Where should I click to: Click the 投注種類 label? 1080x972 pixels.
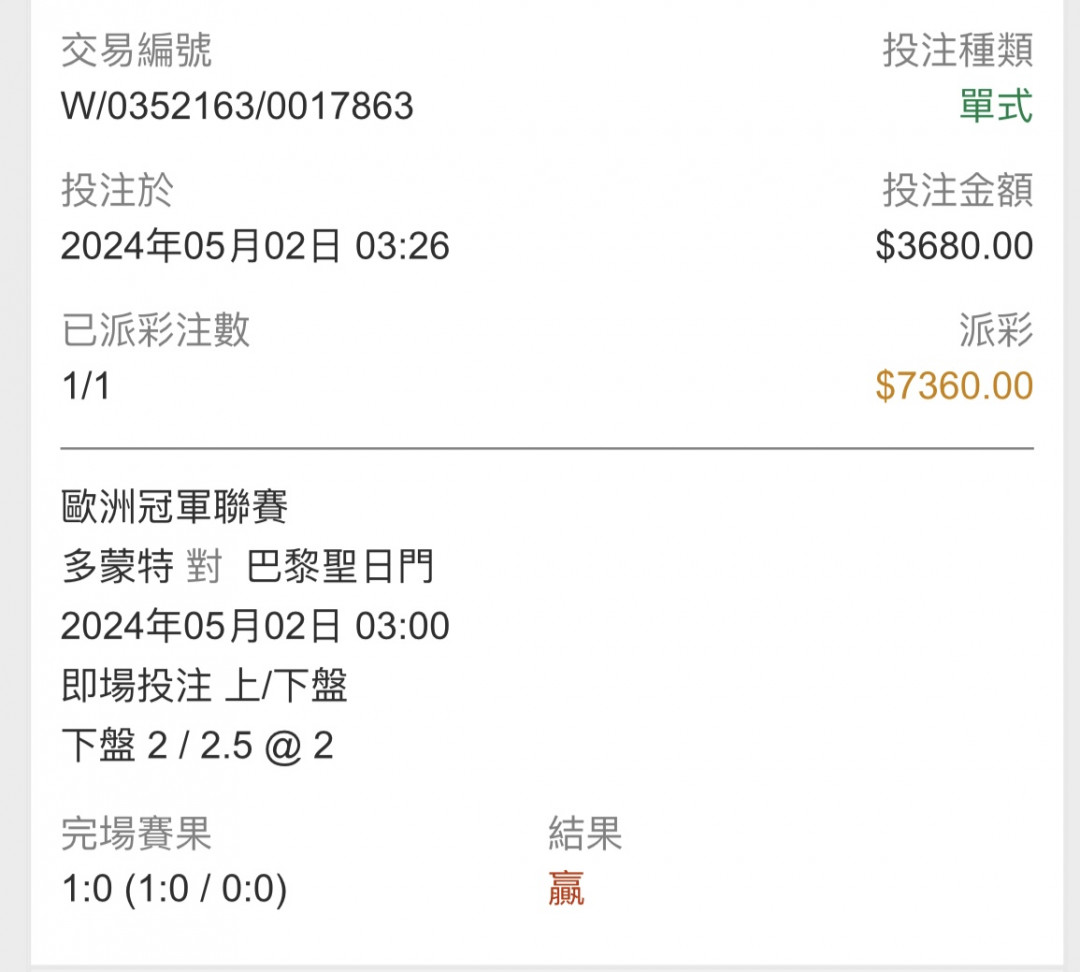click(x=957, y=50)
